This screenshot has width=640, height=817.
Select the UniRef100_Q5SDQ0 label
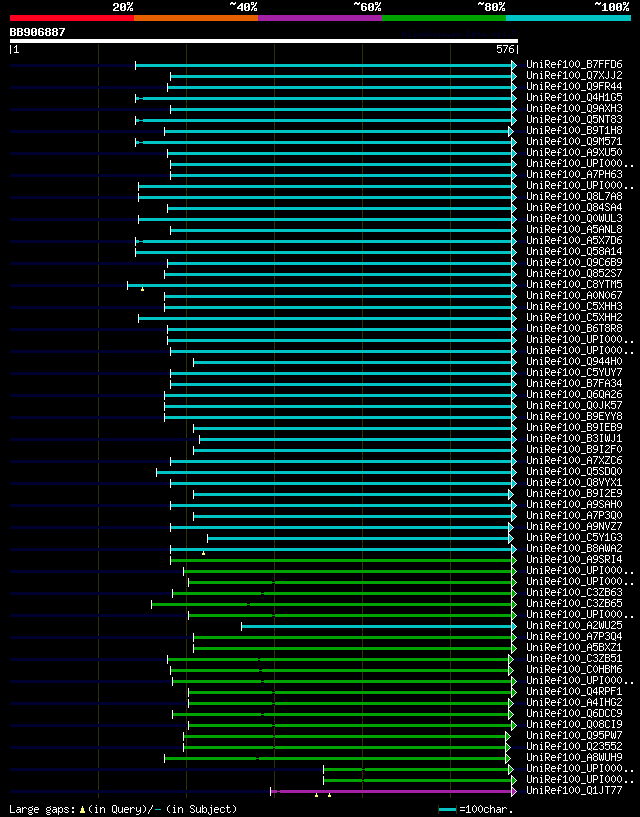(574, 472)
